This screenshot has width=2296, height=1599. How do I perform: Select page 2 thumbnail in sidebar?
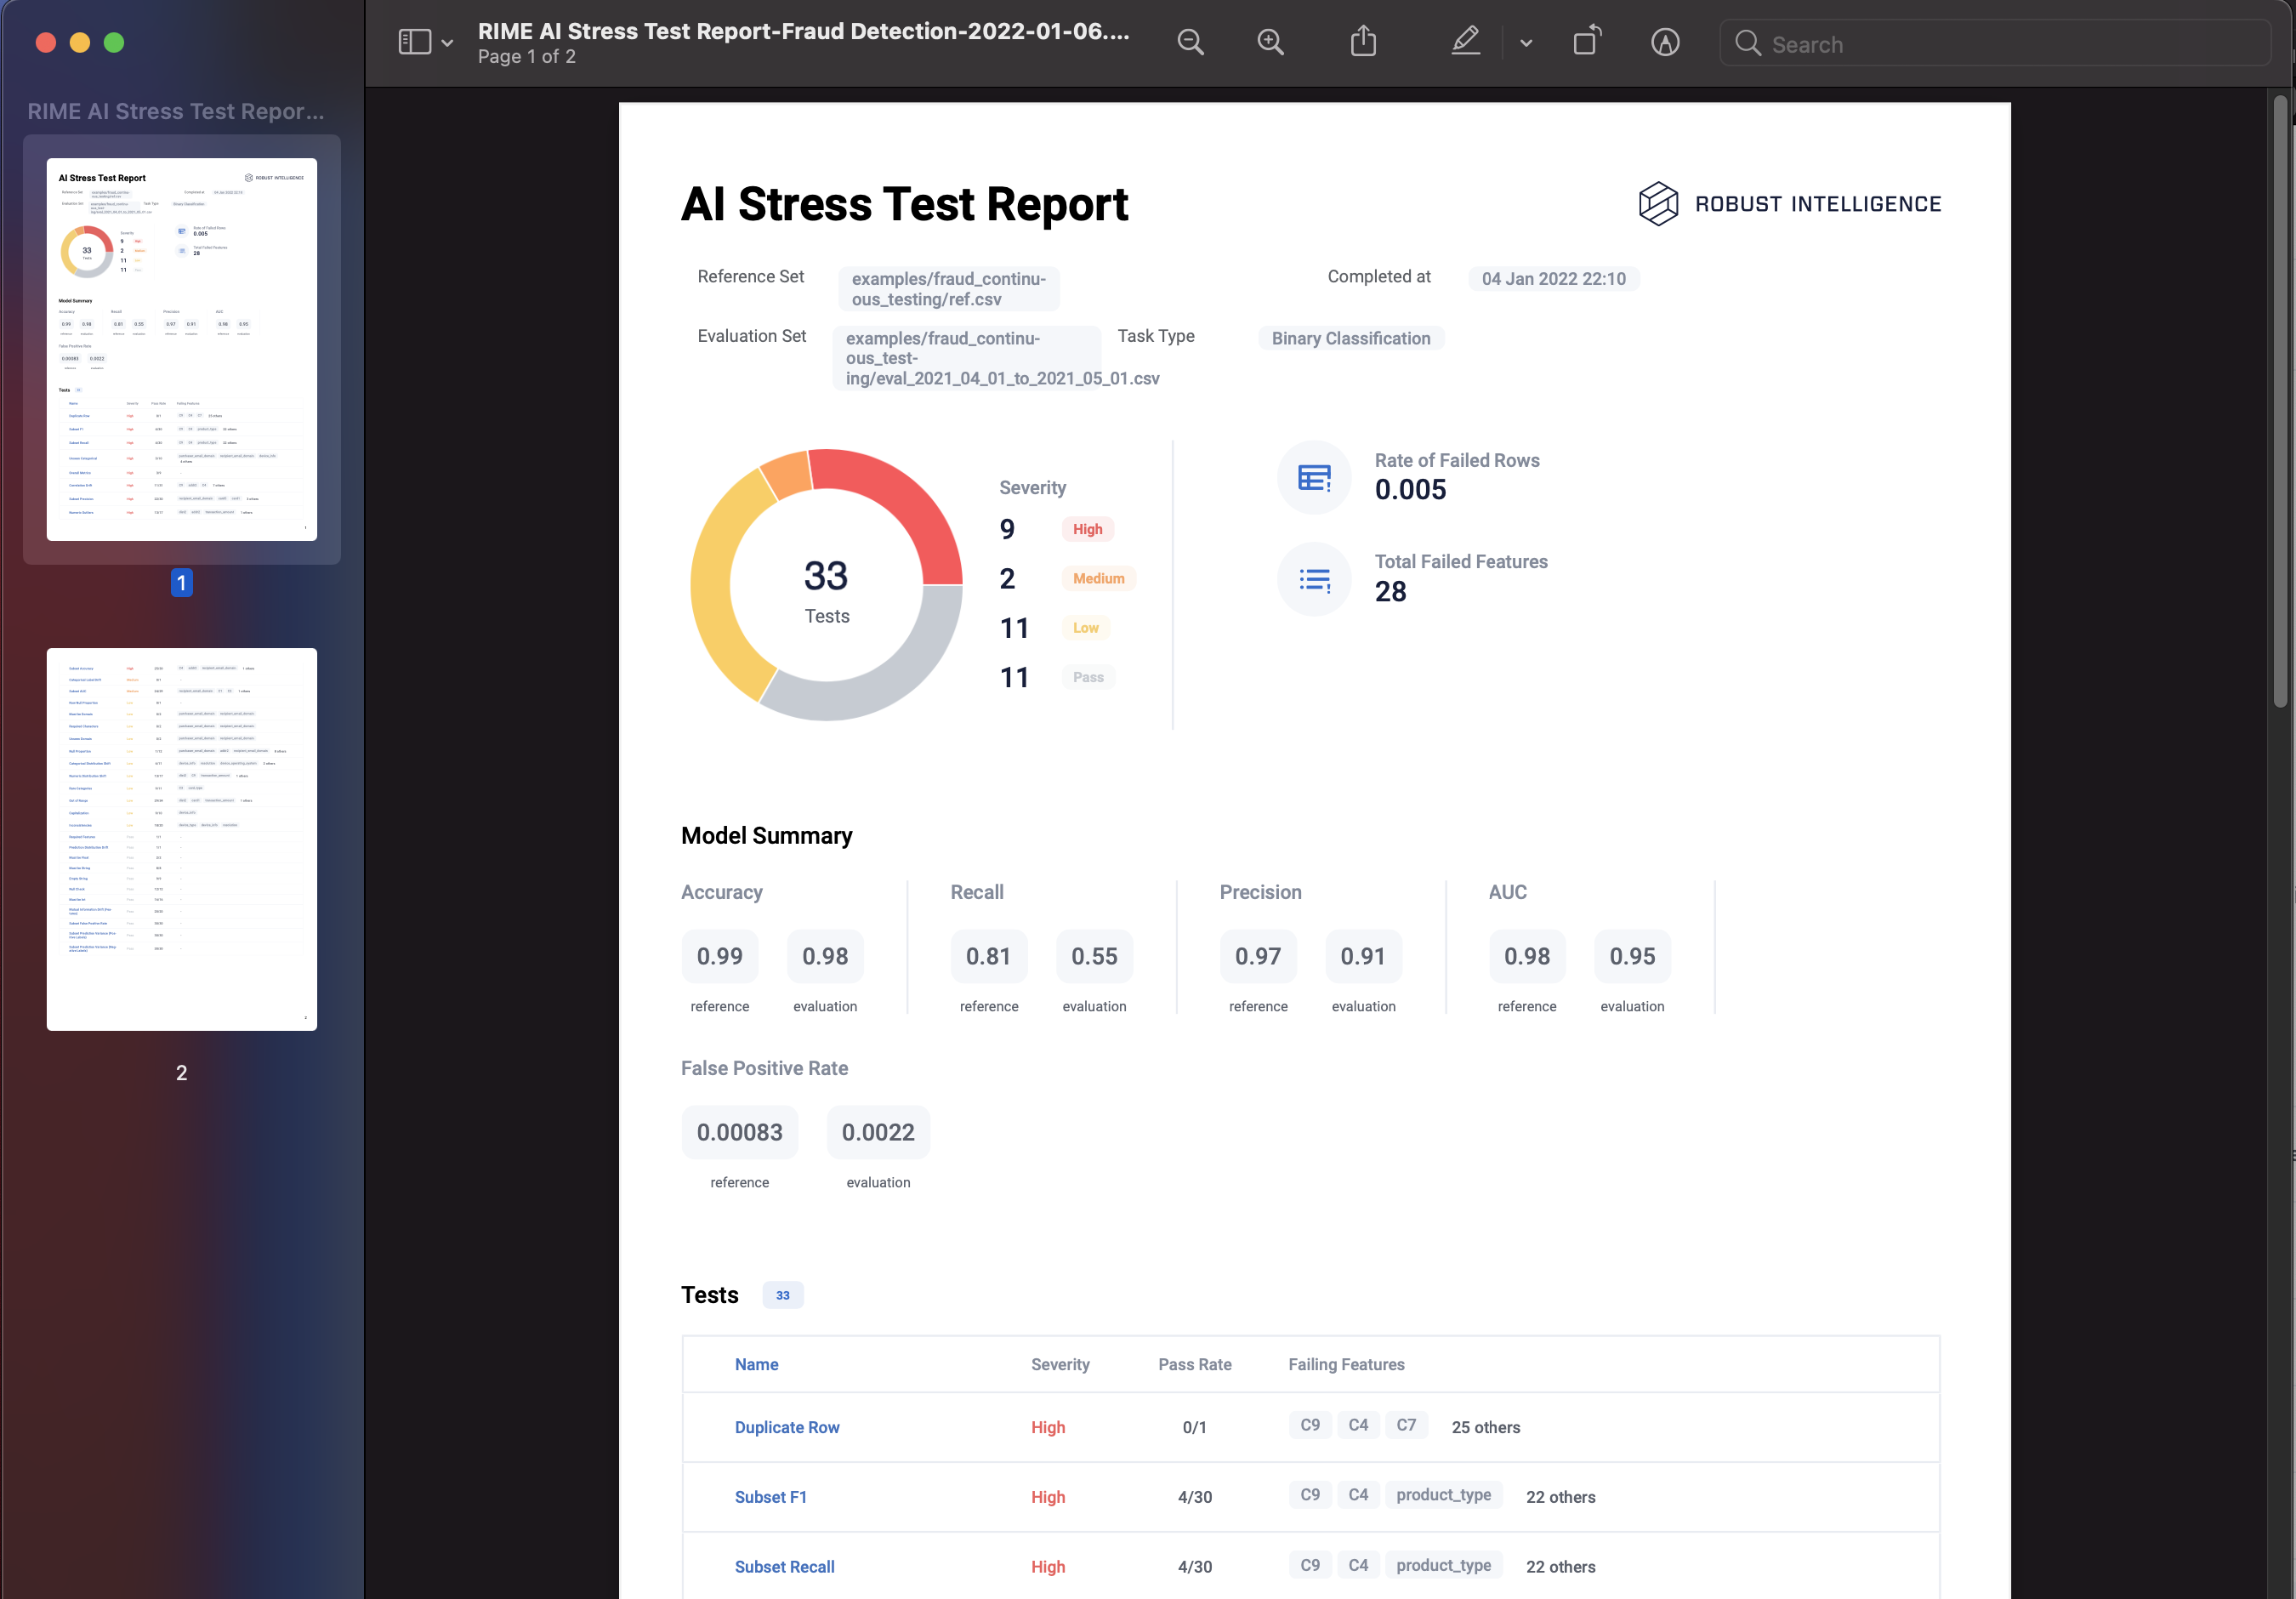point(182,839)
